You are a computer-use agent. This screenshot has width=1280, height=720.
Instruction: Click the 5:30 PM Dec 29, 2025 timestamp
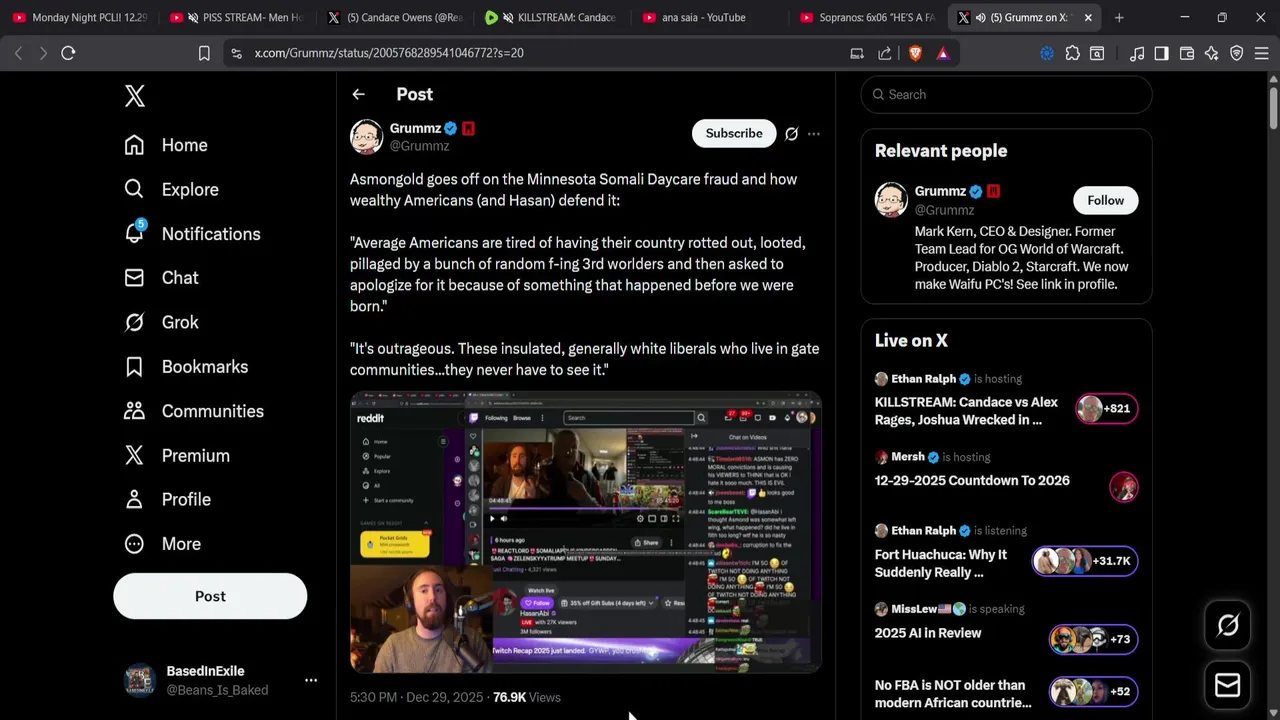click(x=417, y=697)
